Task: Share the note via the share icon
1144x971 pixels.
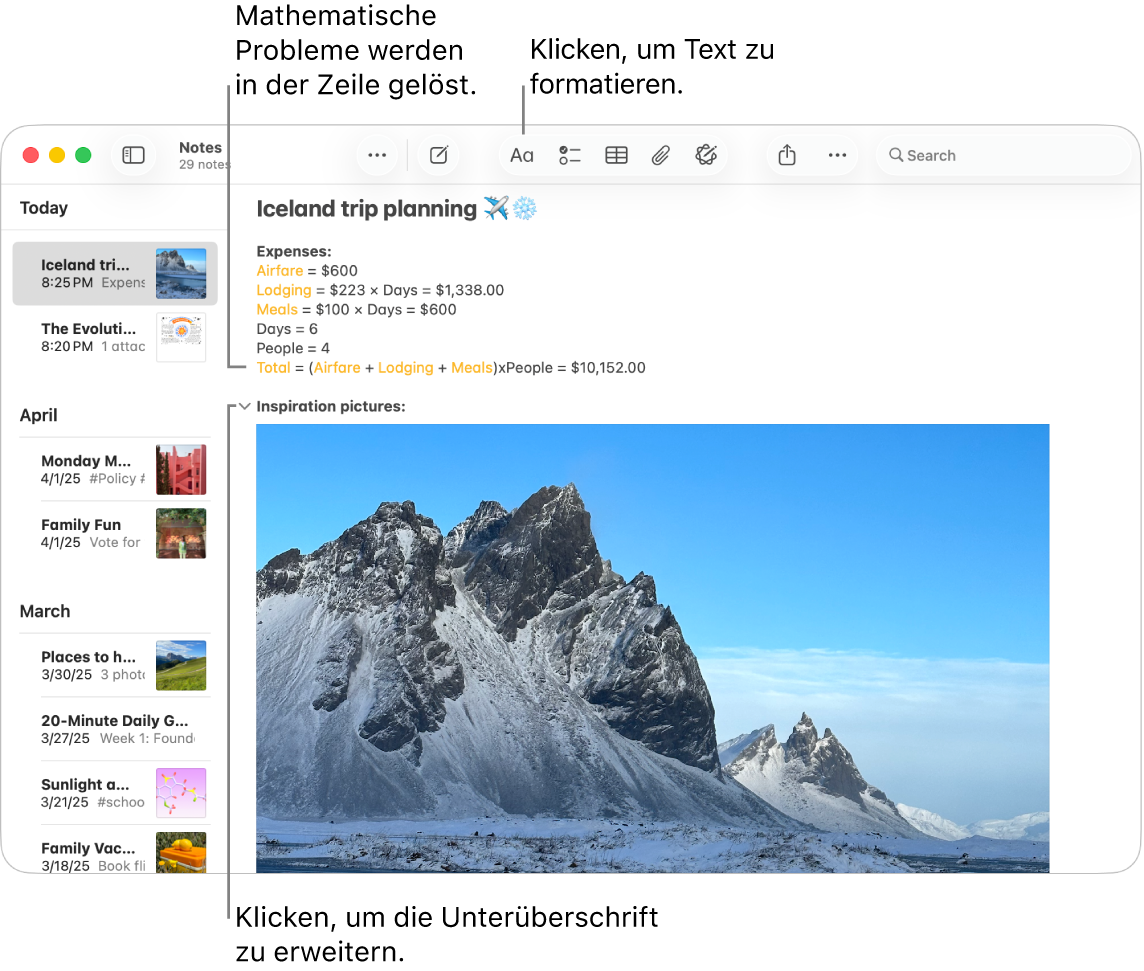Action: (786, 155)
